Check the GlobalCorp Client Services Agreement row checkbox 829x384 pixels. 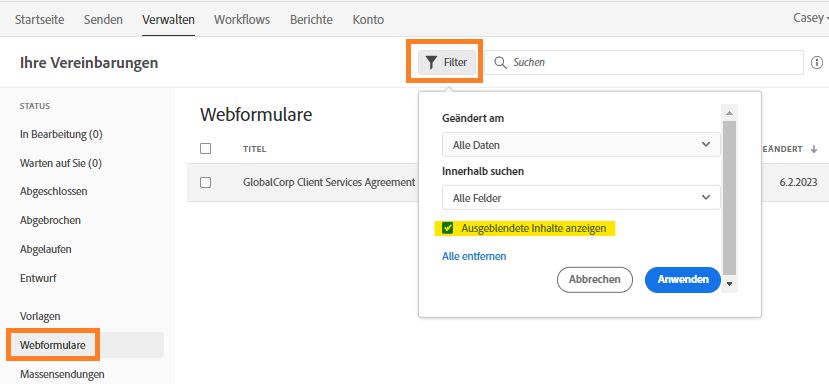[206, 182]
